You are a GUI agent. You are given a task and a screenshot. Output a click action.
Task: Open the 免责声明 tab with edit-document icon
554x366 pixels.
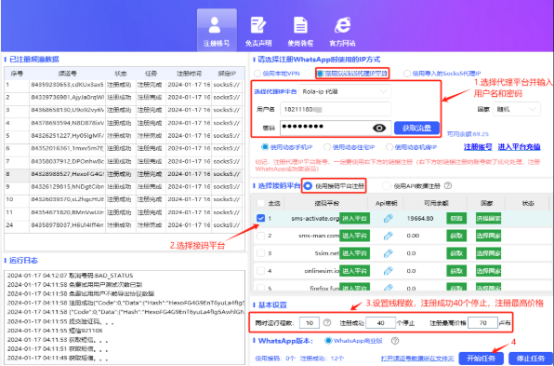coord(258,32)
